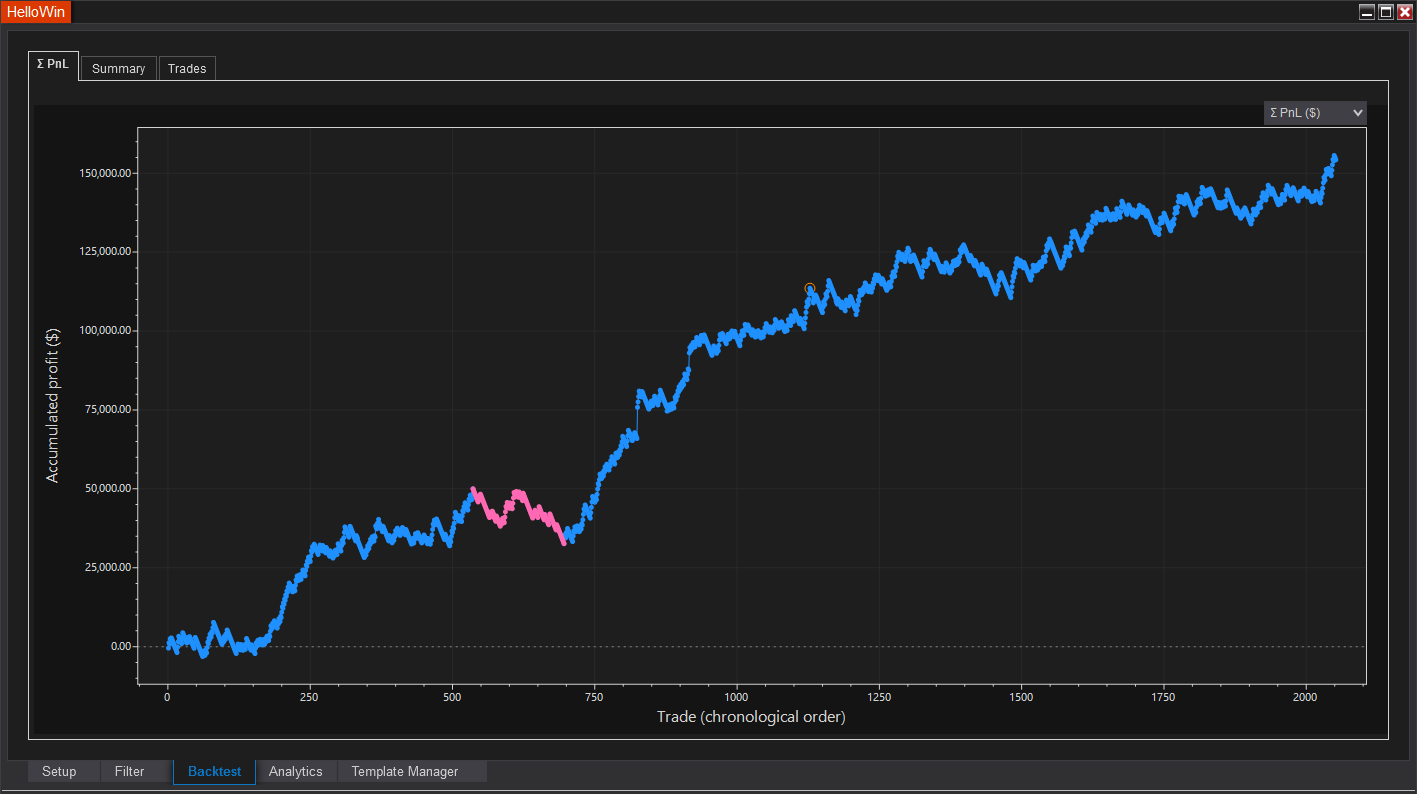Click the 1000 x-axis tick label
Image resolution: width=1417 pixels, height=794 pixels.
click(737, 696)
